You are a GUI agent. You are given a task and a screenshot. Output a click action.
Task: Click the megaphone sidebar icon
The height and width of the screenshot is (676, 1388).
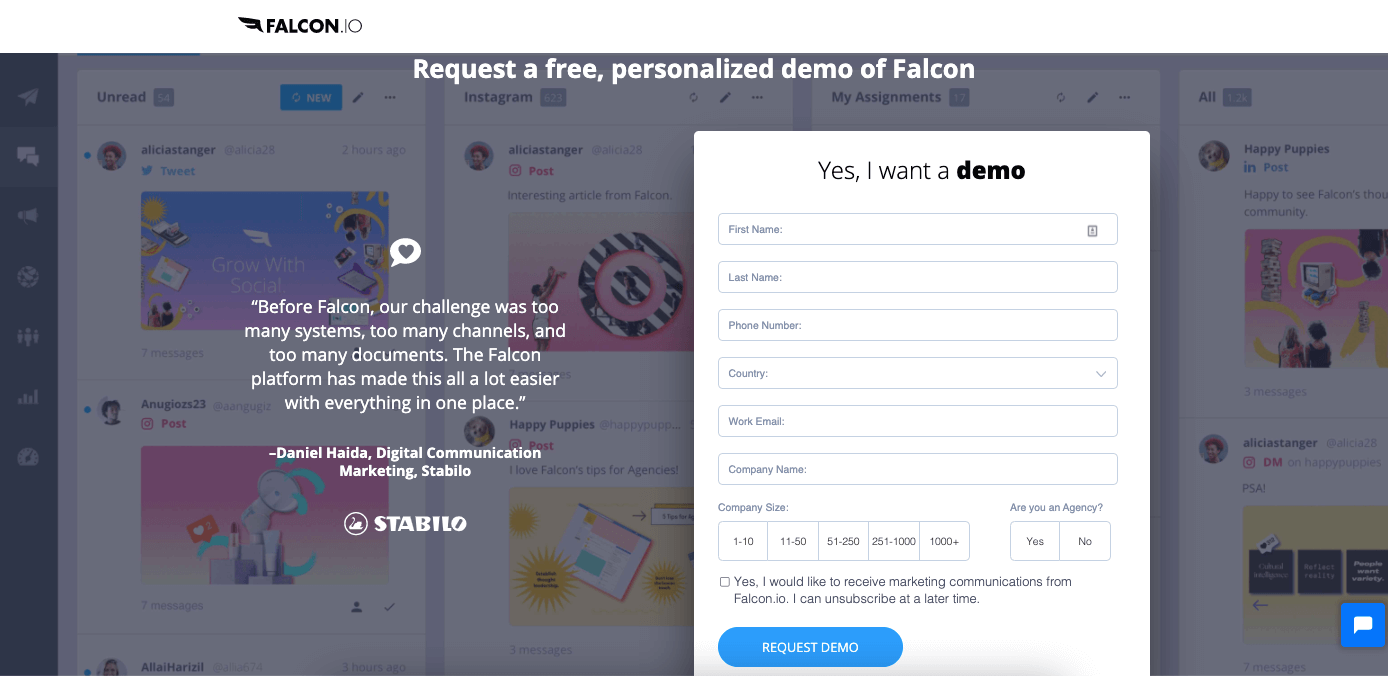28,216
